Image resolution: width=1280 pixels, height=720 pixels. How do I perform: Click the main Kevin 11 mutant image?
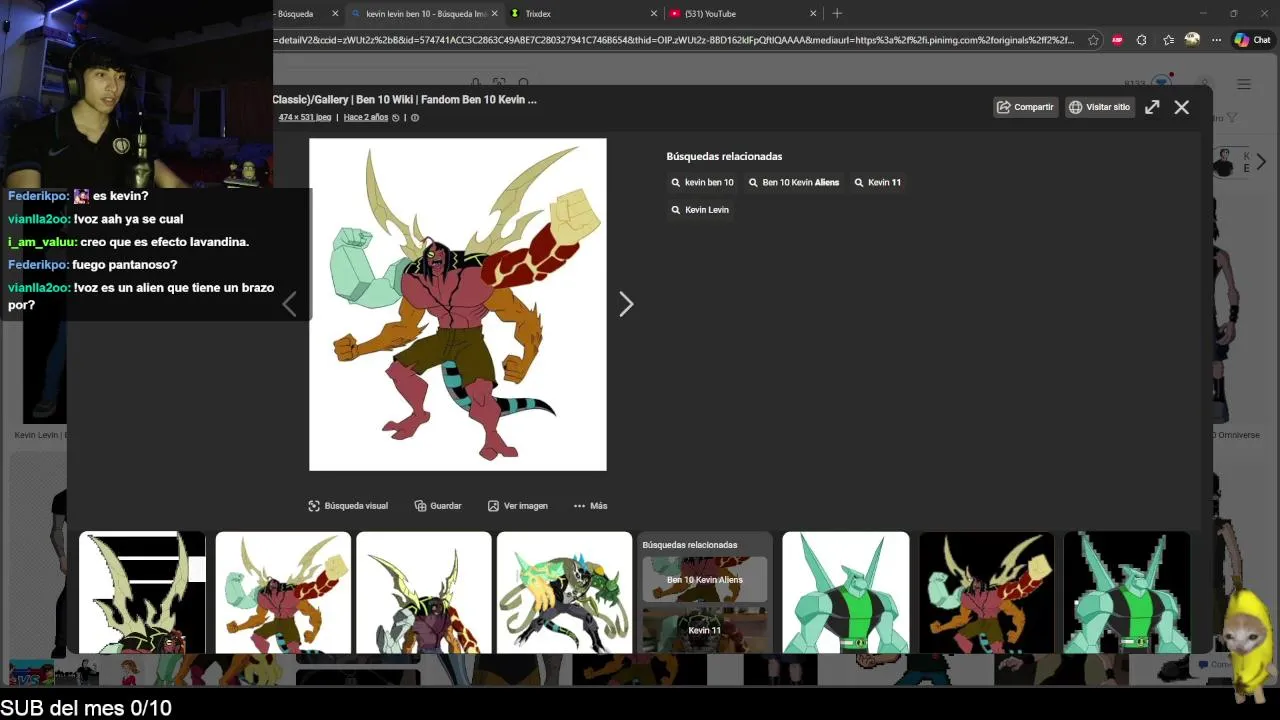[x=458, y=304]
